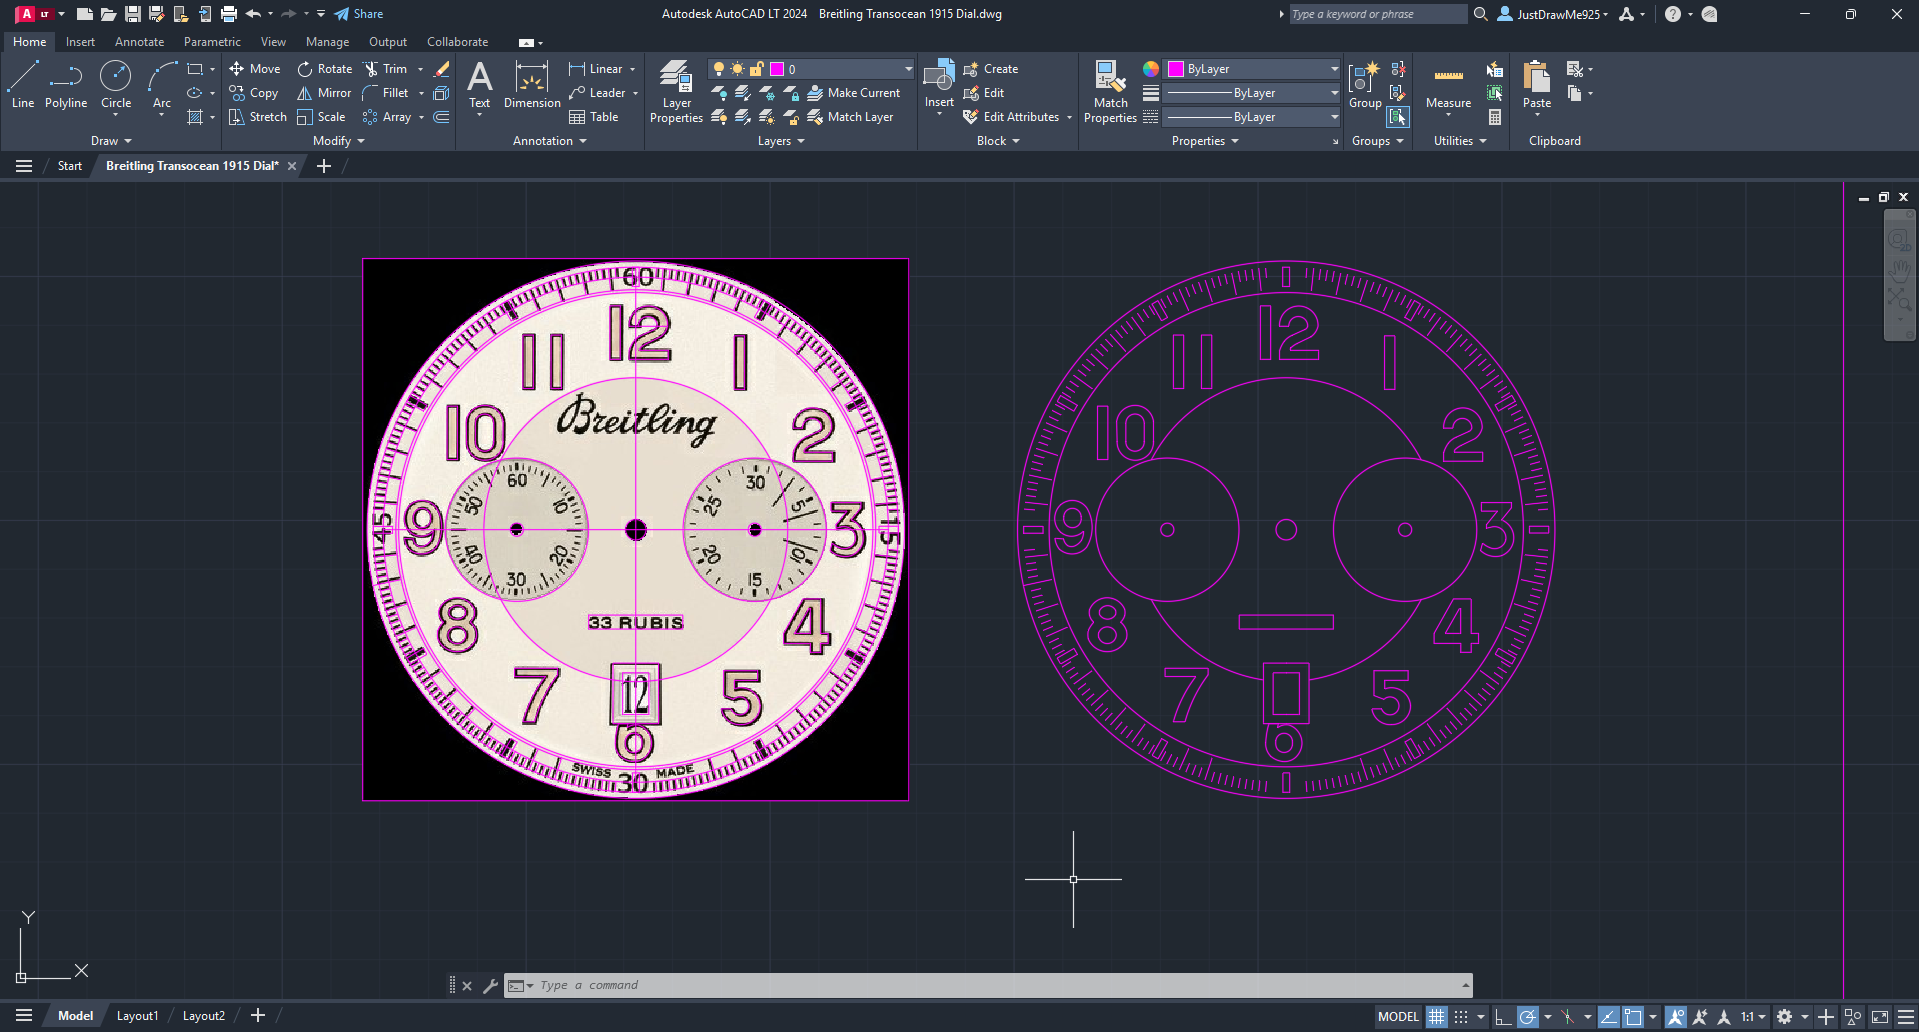
Task: Expand the Layers panel
Action: (781, 141)
